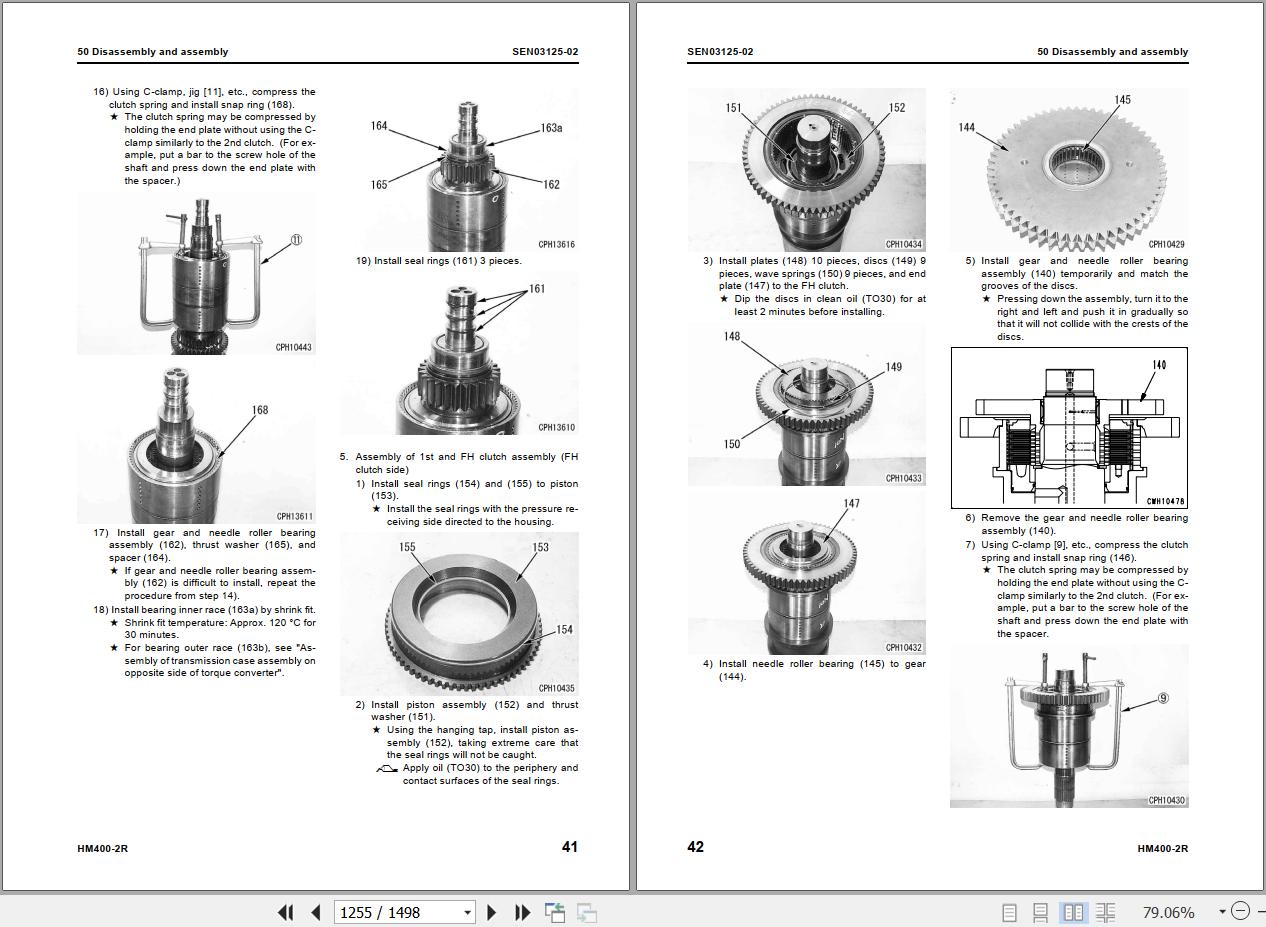Click left page header '50 Disassembly and assembly'
Screen dimensions: 1266x927
tap(152, 51)
